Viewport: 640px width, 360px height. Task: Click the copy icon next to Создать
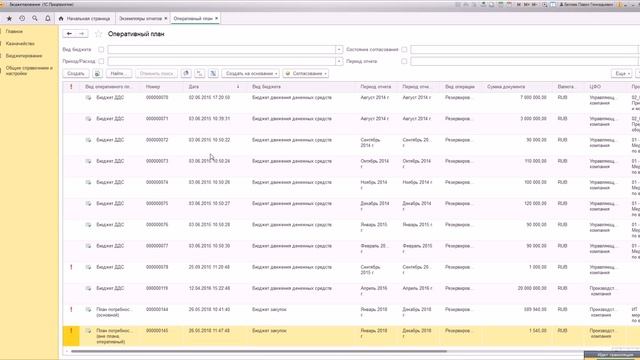tap(97, 73)
